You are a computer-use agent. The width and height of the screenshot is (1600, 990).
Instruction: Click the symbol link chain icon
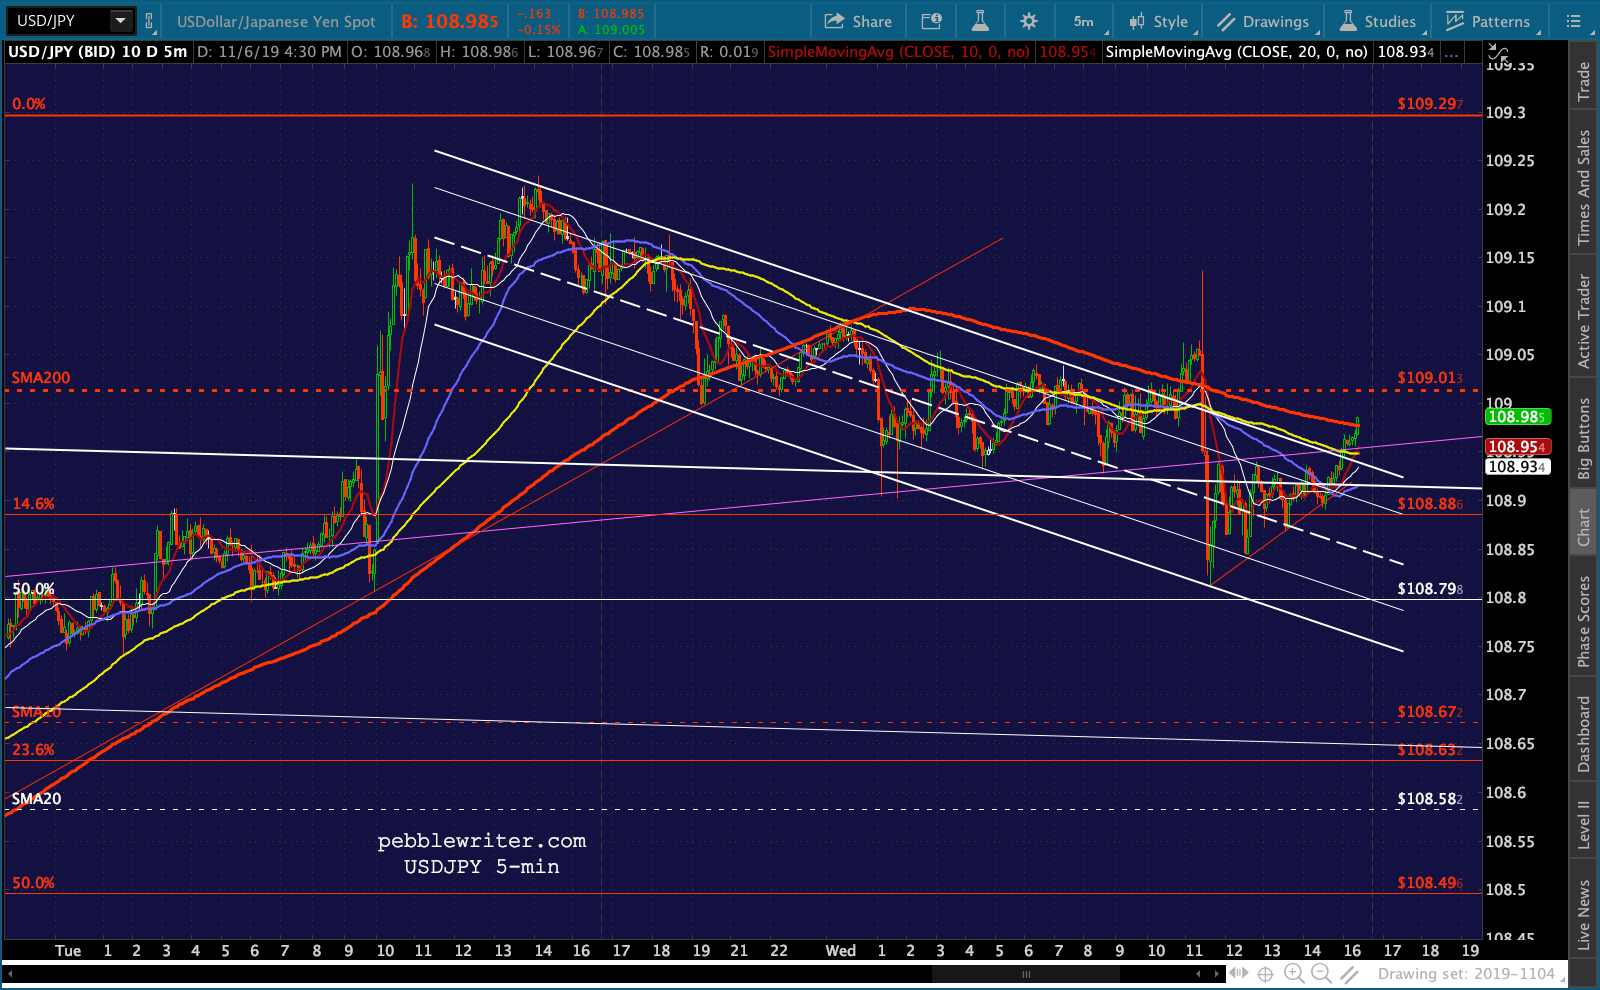pyautogui.click(x=149, y=21)
